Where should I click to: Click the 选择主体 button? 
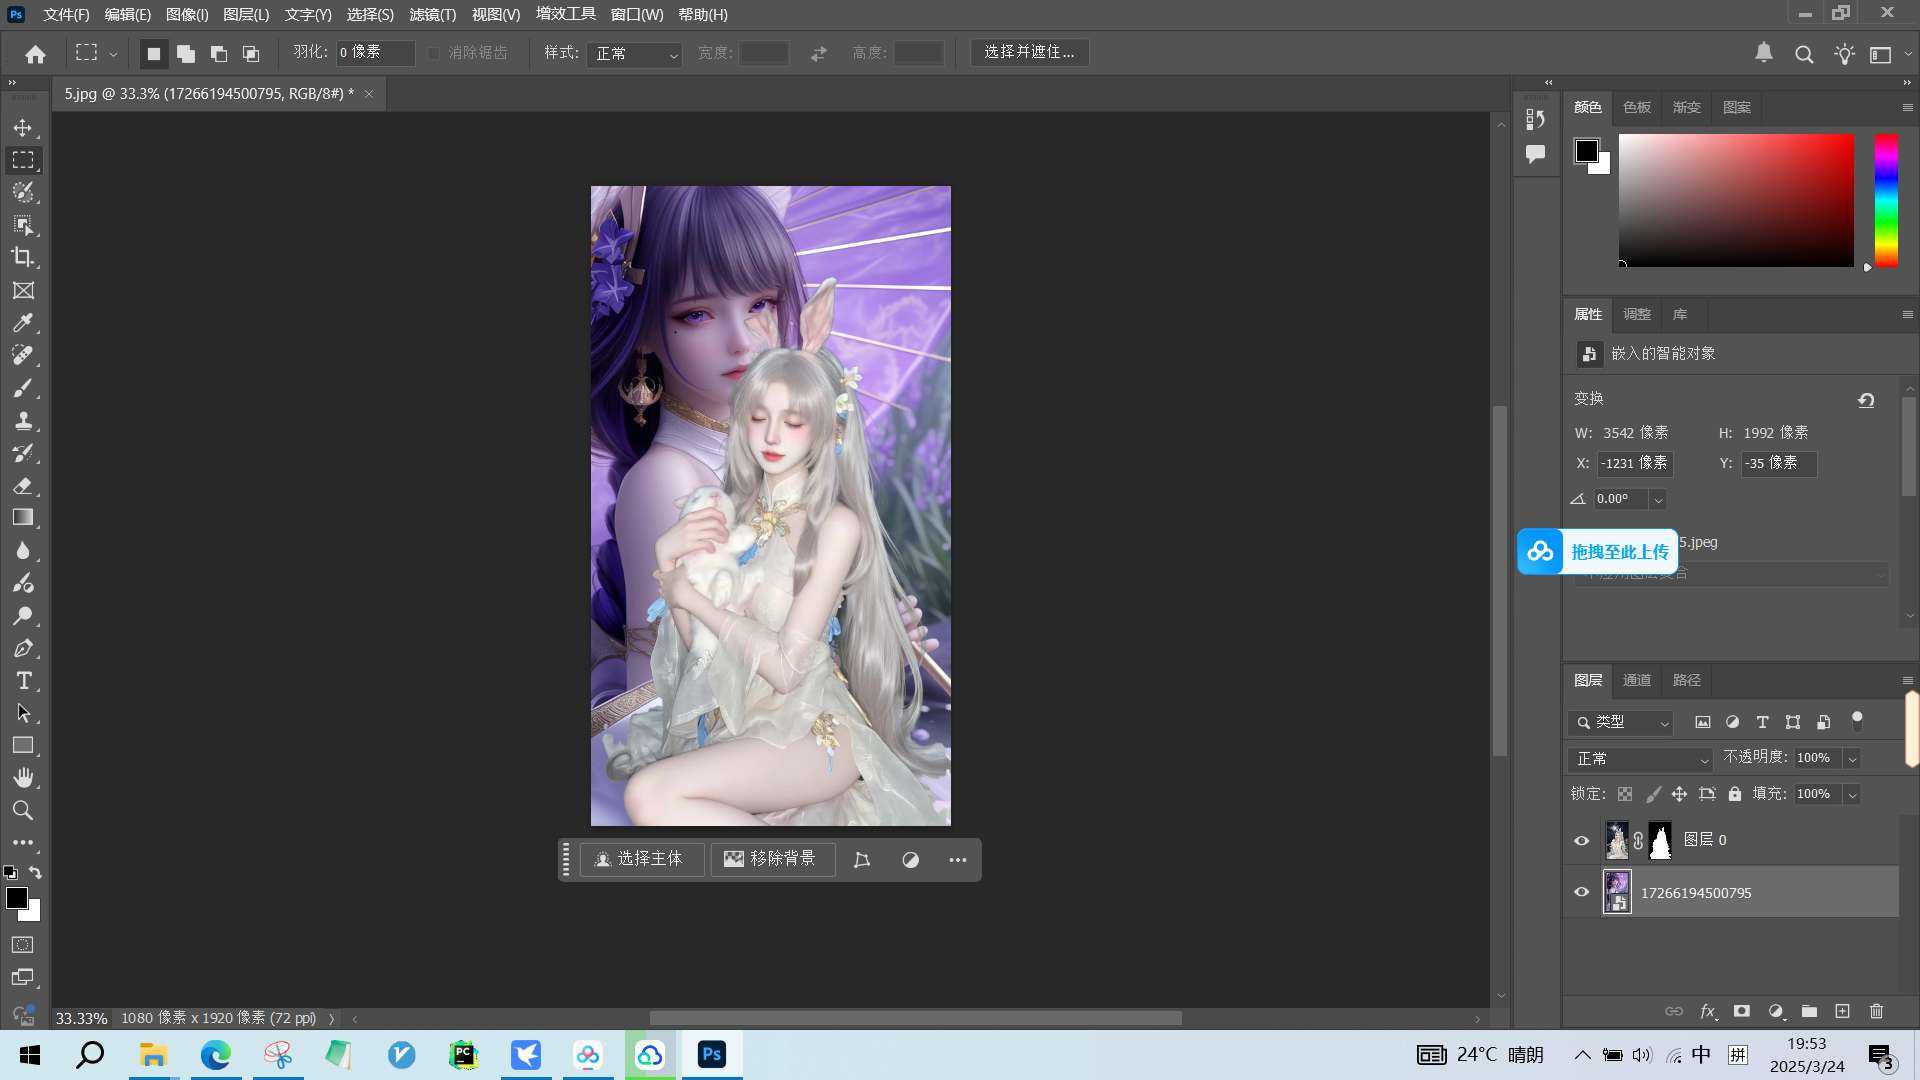(640, 859)
